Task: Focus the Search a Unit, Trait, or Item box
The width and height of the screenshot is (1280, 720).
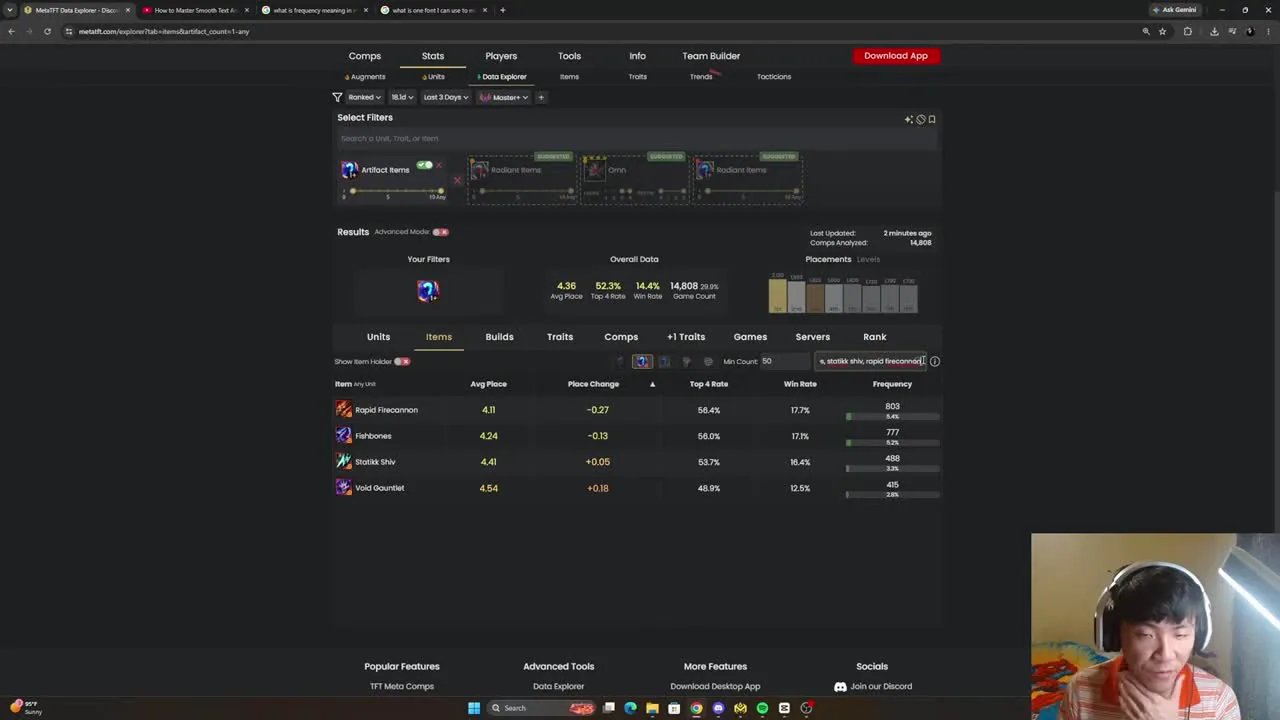Action: click(637, 139)
